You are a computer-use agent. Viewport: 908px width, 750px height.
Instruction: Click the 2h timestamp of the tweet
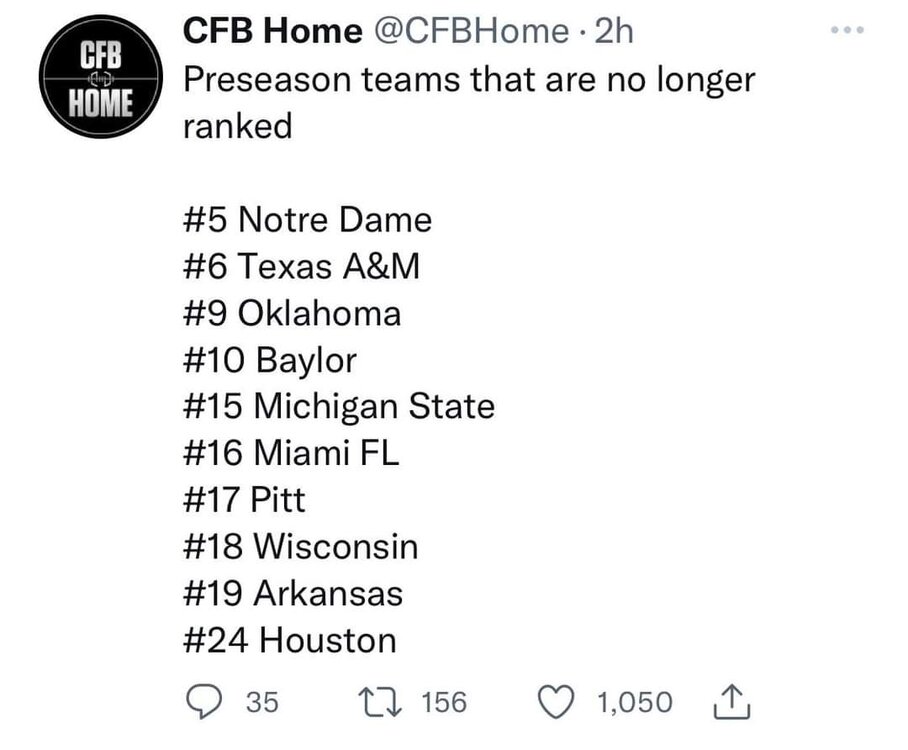click(613, 32)
